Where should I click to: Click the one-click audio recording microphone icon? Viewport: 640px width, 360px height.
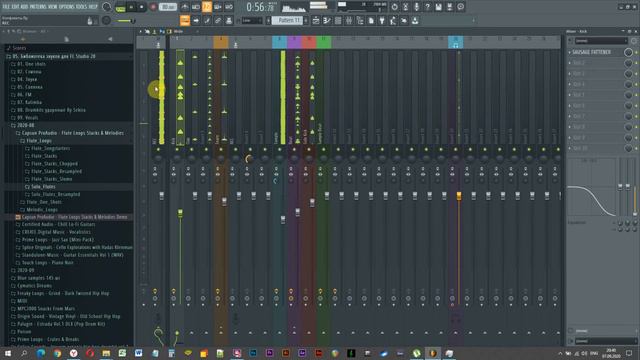416,7
